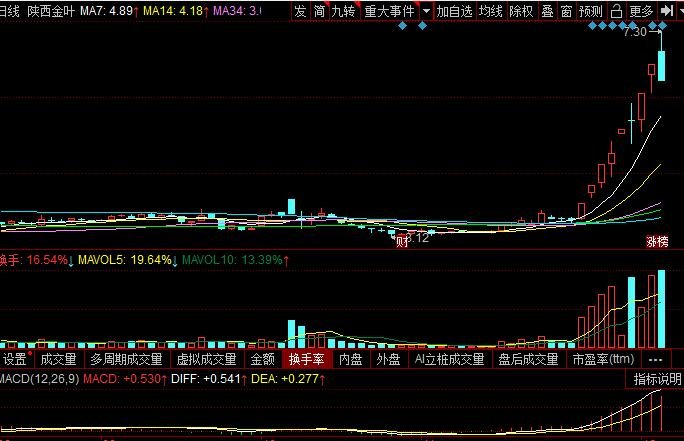The width and height of the screenshot is (684, 441).
Task: Toggle the 预测 forecast display
Action: pos(591,11)
